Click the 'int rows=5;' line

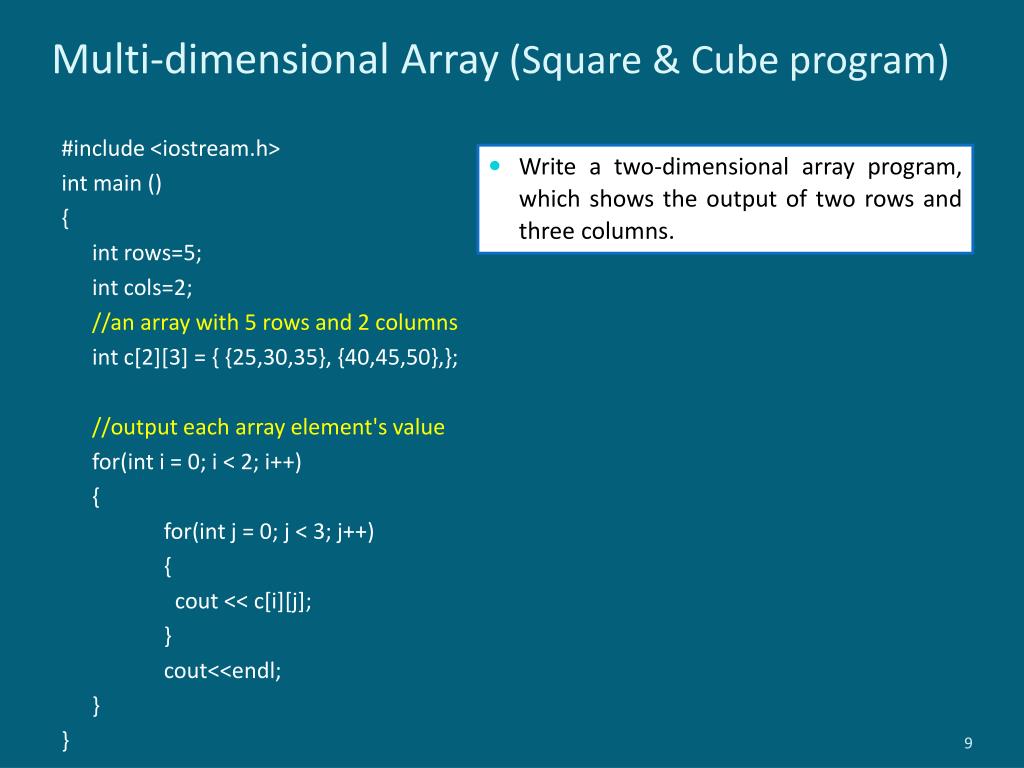coord(147,253)
